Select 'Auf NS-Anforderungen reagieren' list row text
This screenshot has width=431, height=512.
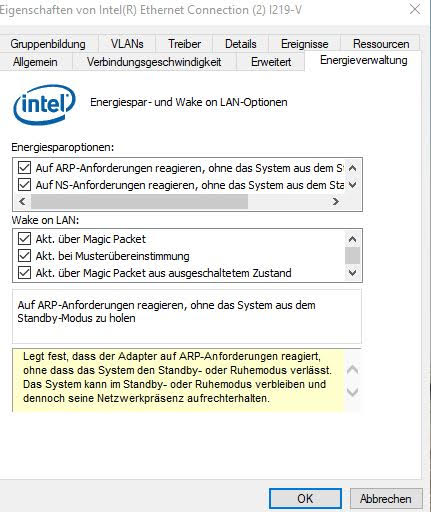click(x=189, y=185)
